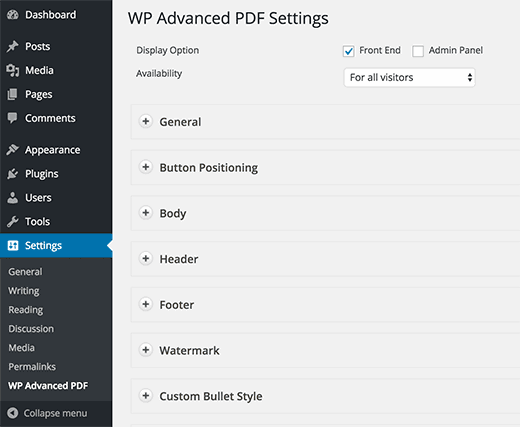The image size is (520, 427).
Task: Open the Tools menu label
Action: [x=38, y=222]
